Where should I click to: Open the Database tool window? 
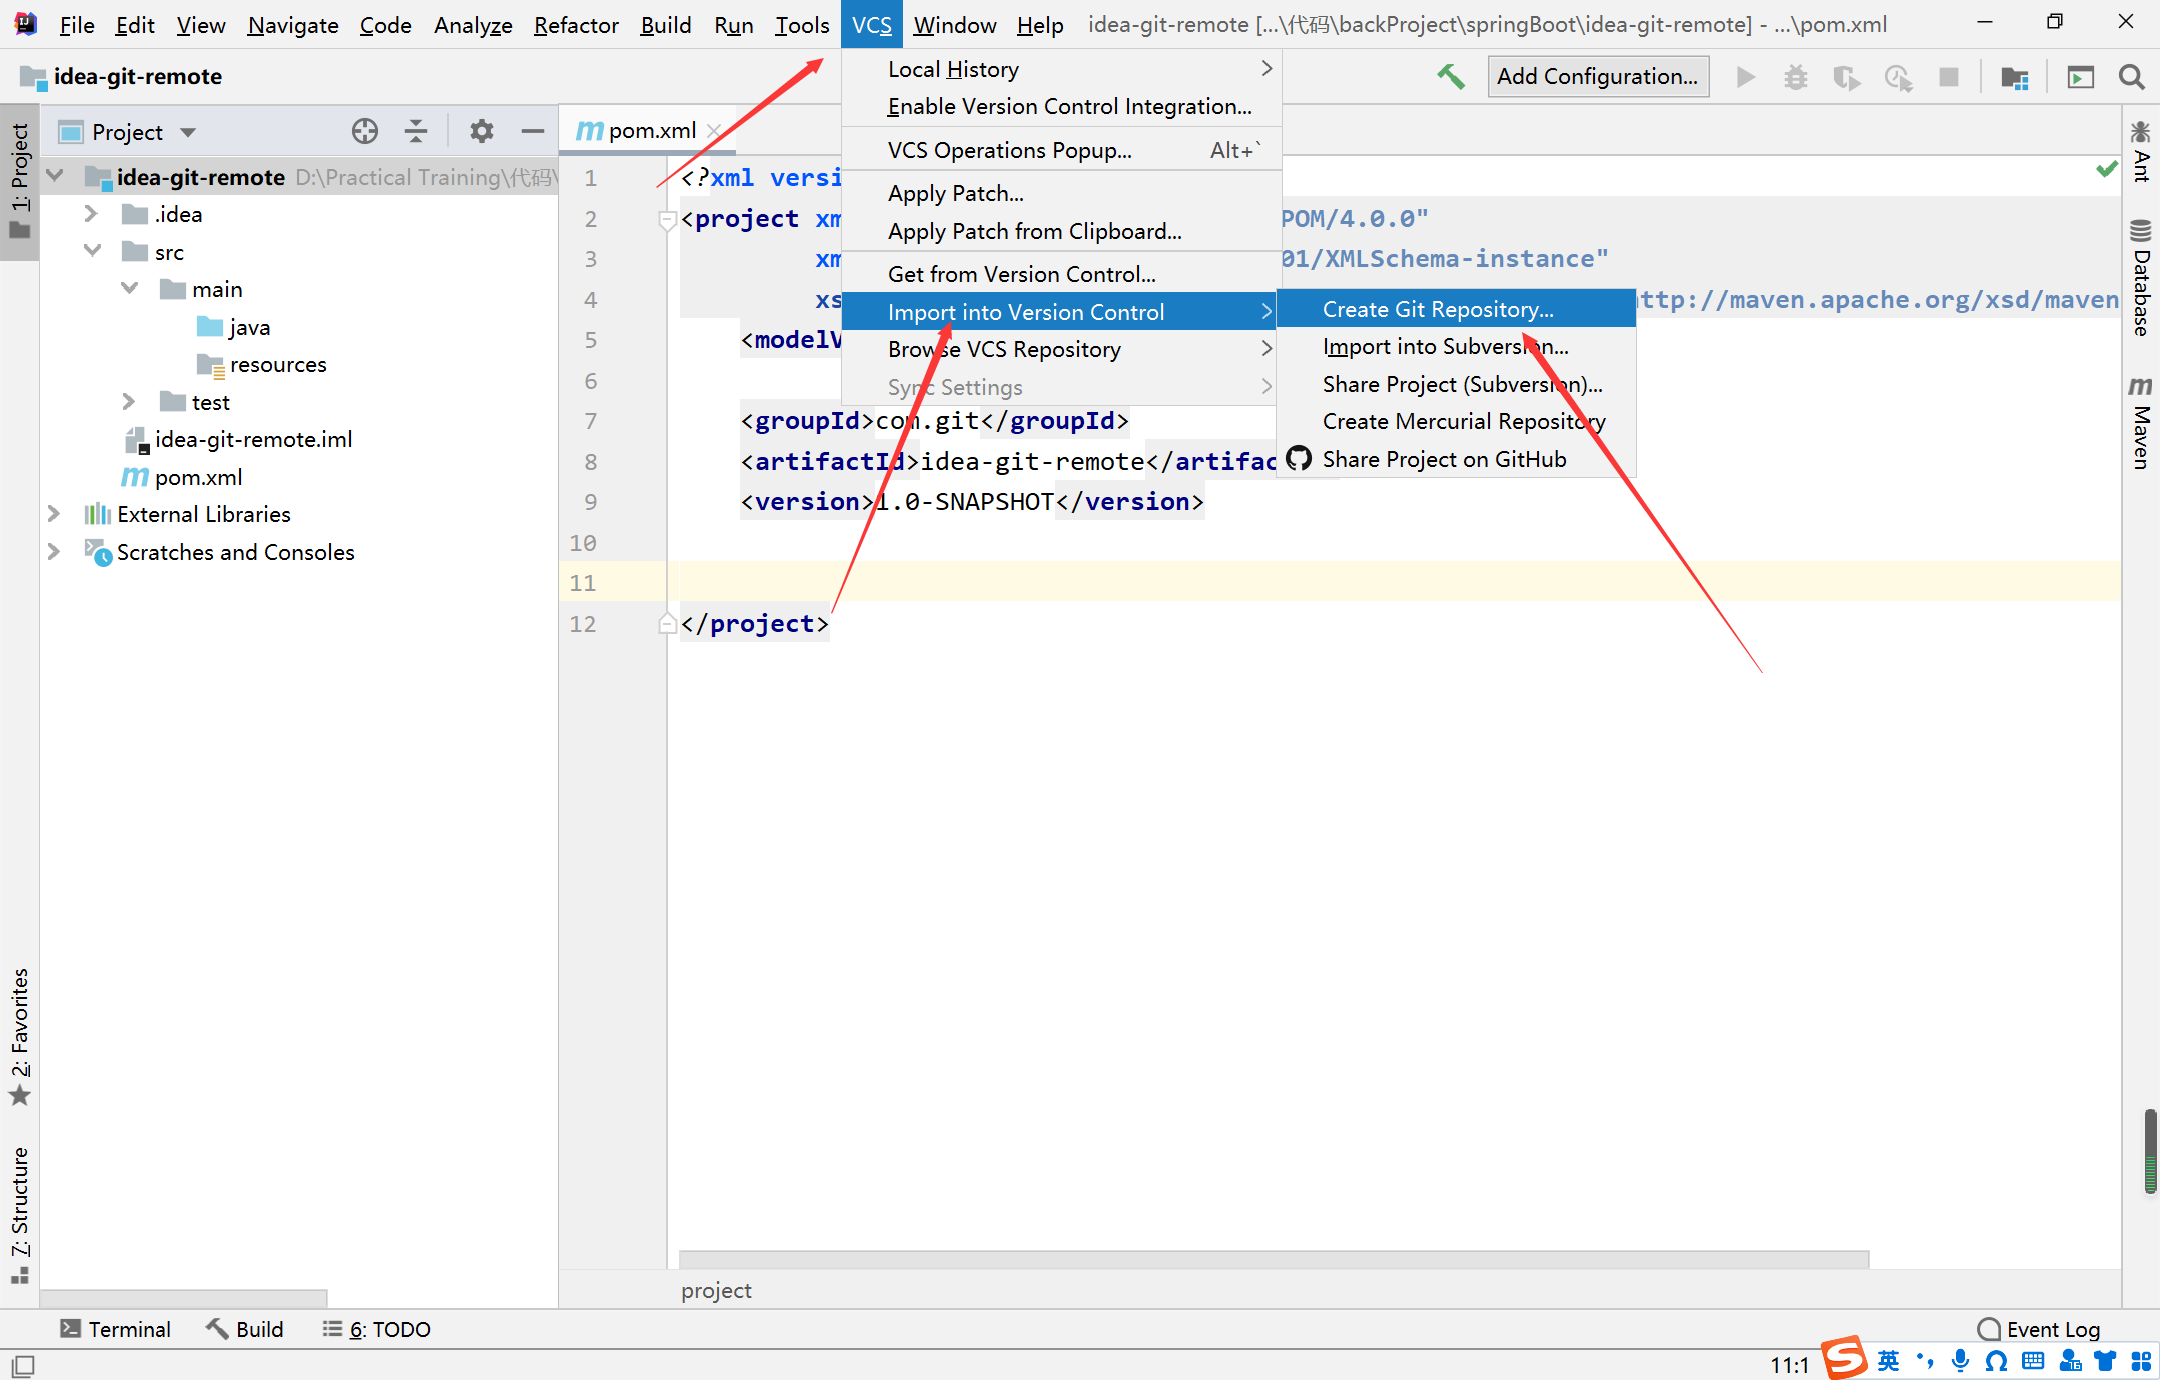tap(2141, 278)
